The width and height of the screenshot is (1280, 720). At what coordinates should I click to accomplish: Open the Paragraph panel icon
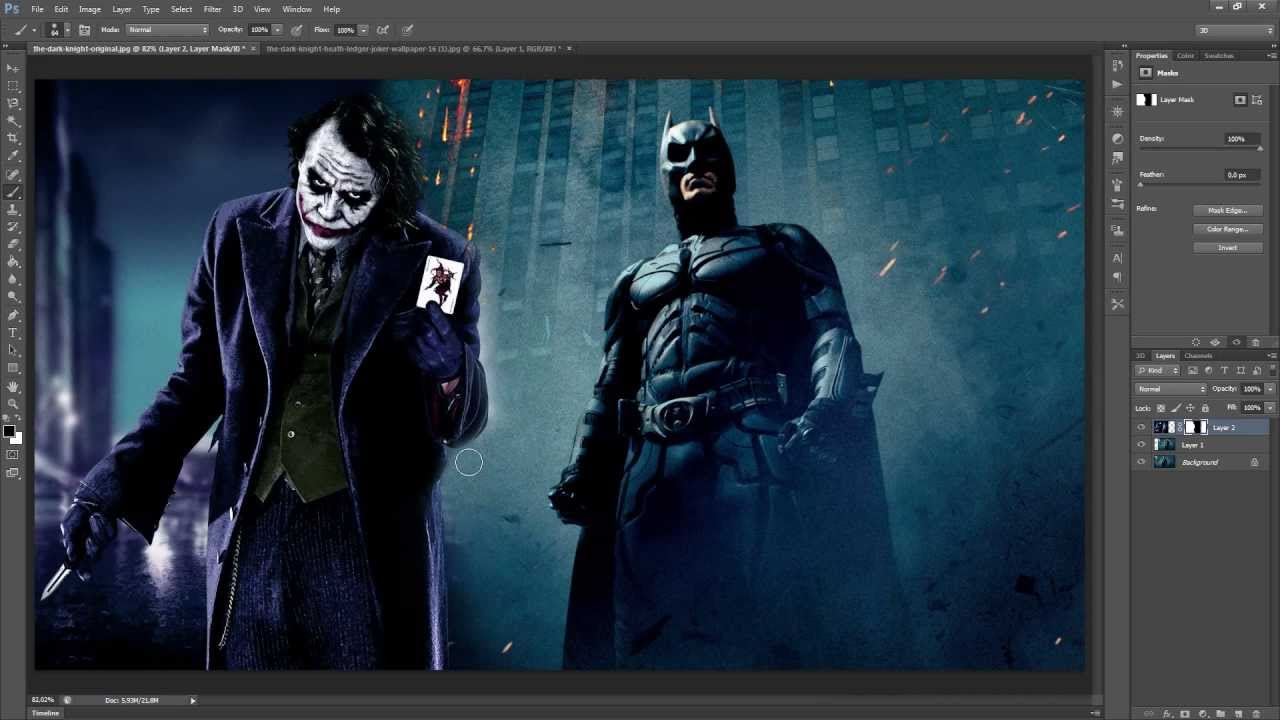[x=1117, y=277]
